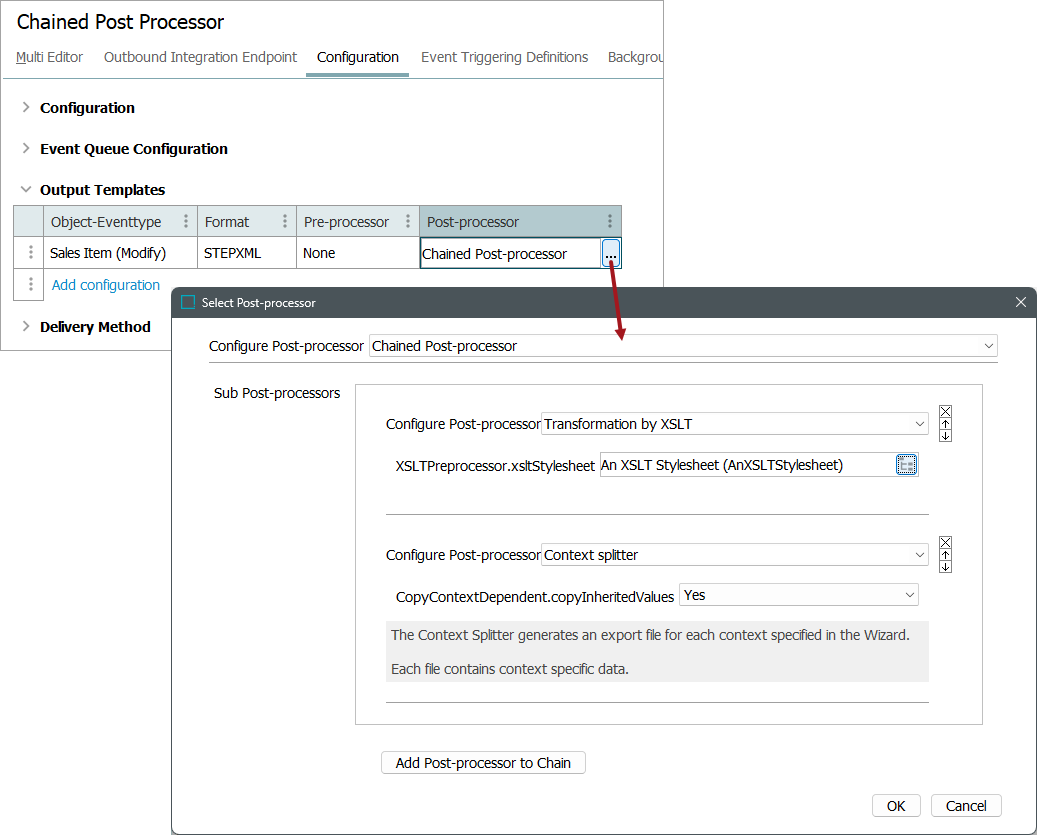Switch to the Event Triggering Definitions tab

(504, 57)
